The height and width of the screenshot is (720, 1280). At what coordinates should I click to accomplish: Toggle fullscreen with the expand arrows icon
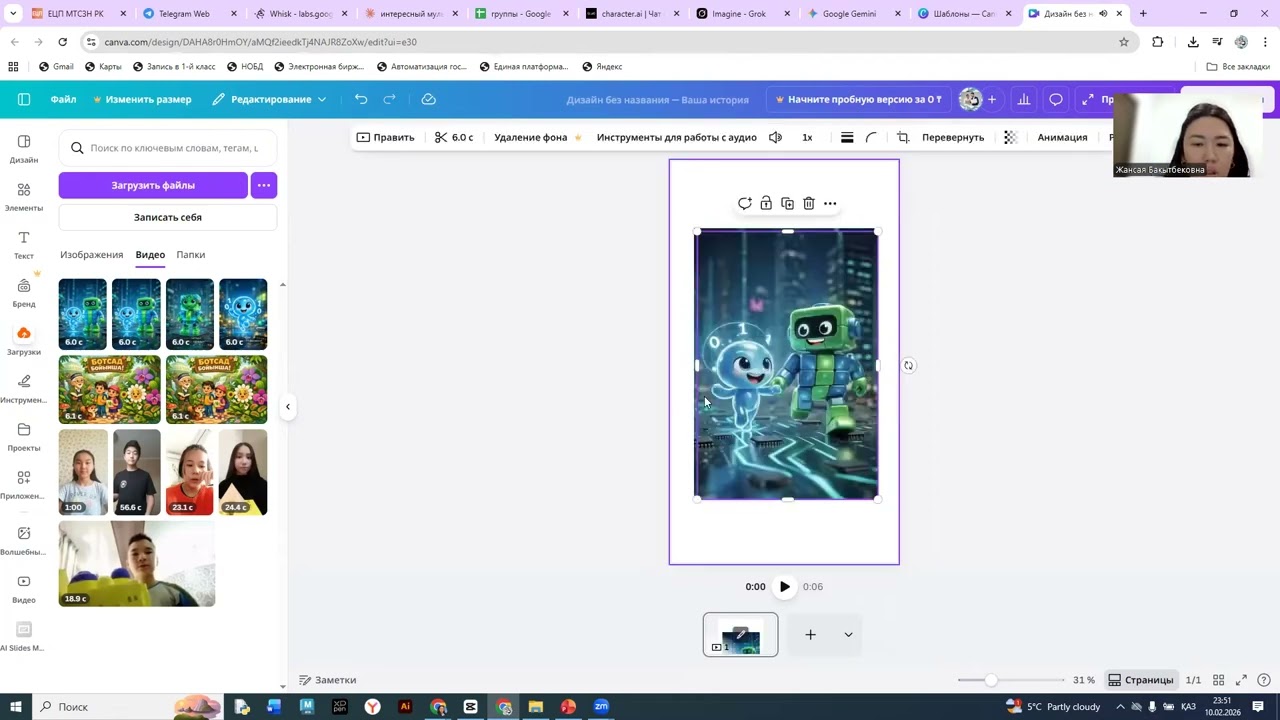coord(1241,680)
